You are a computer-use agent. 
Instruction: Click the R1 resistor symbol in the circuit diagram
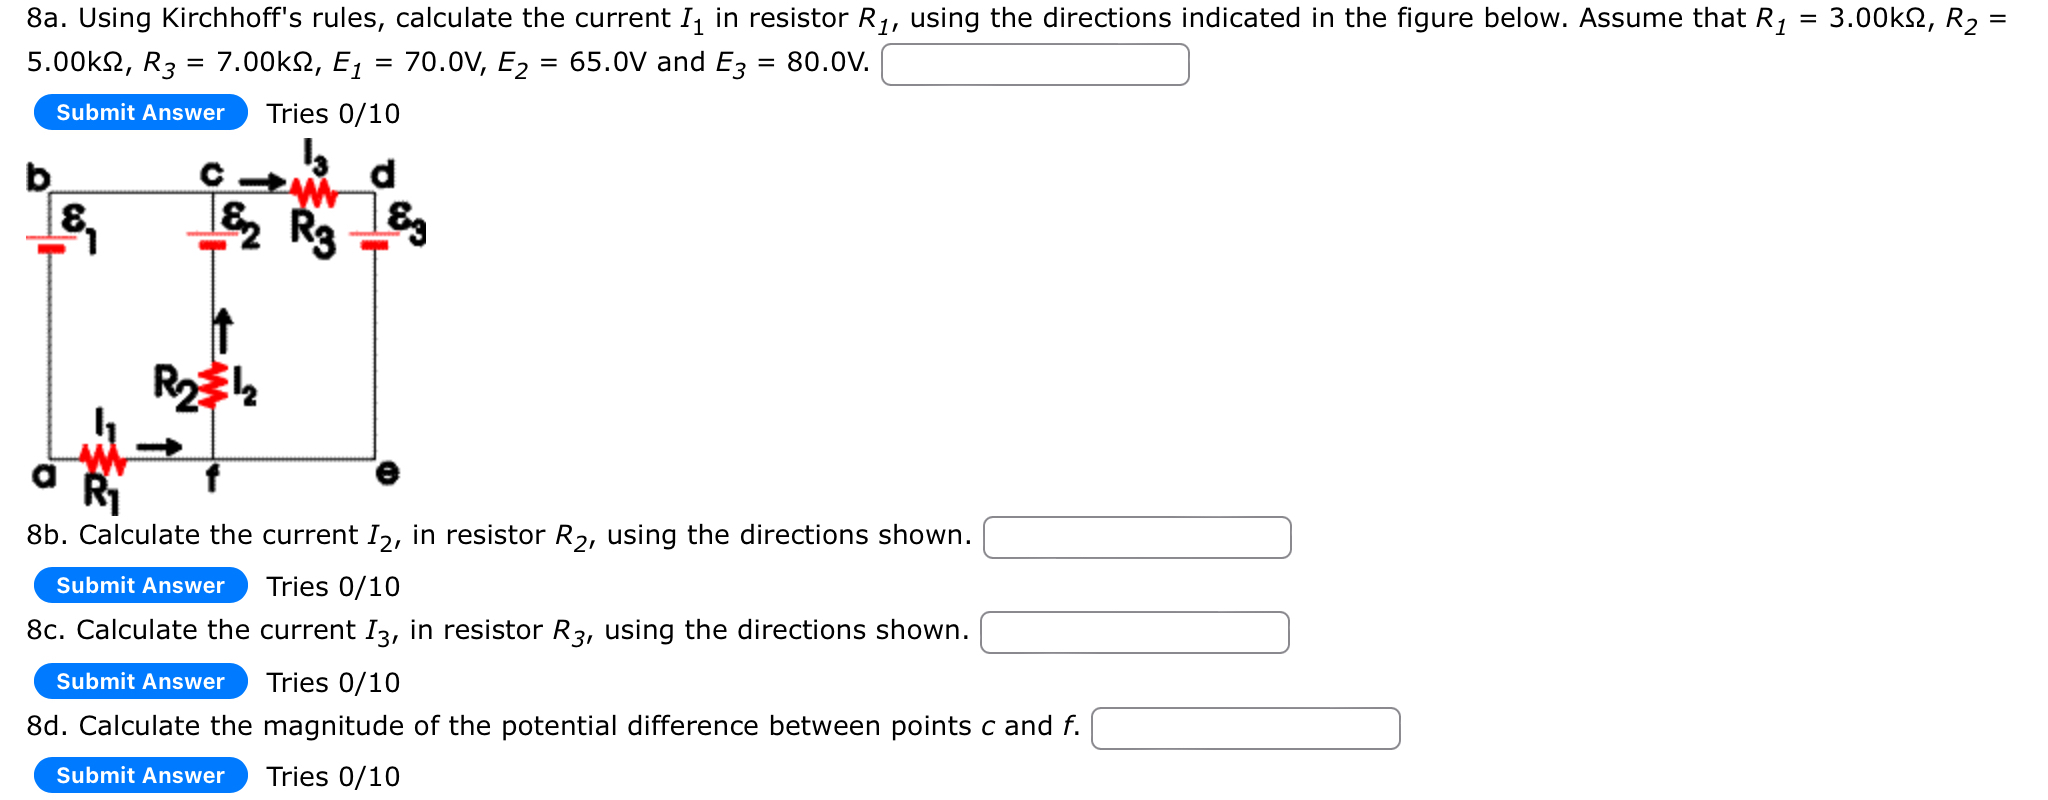tap(103, 458)
